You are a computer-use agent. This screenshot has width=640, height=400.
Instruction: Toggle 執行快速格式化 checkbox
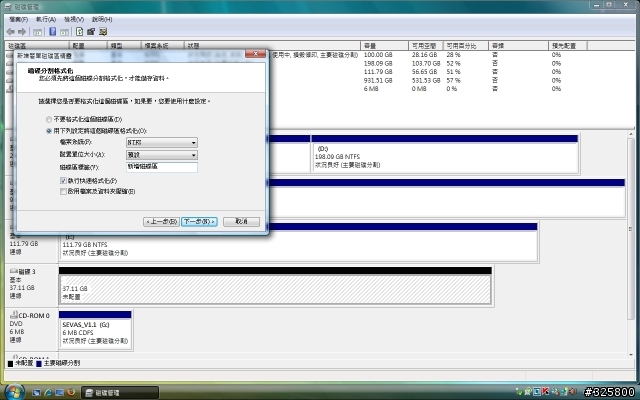coord(63,180)
